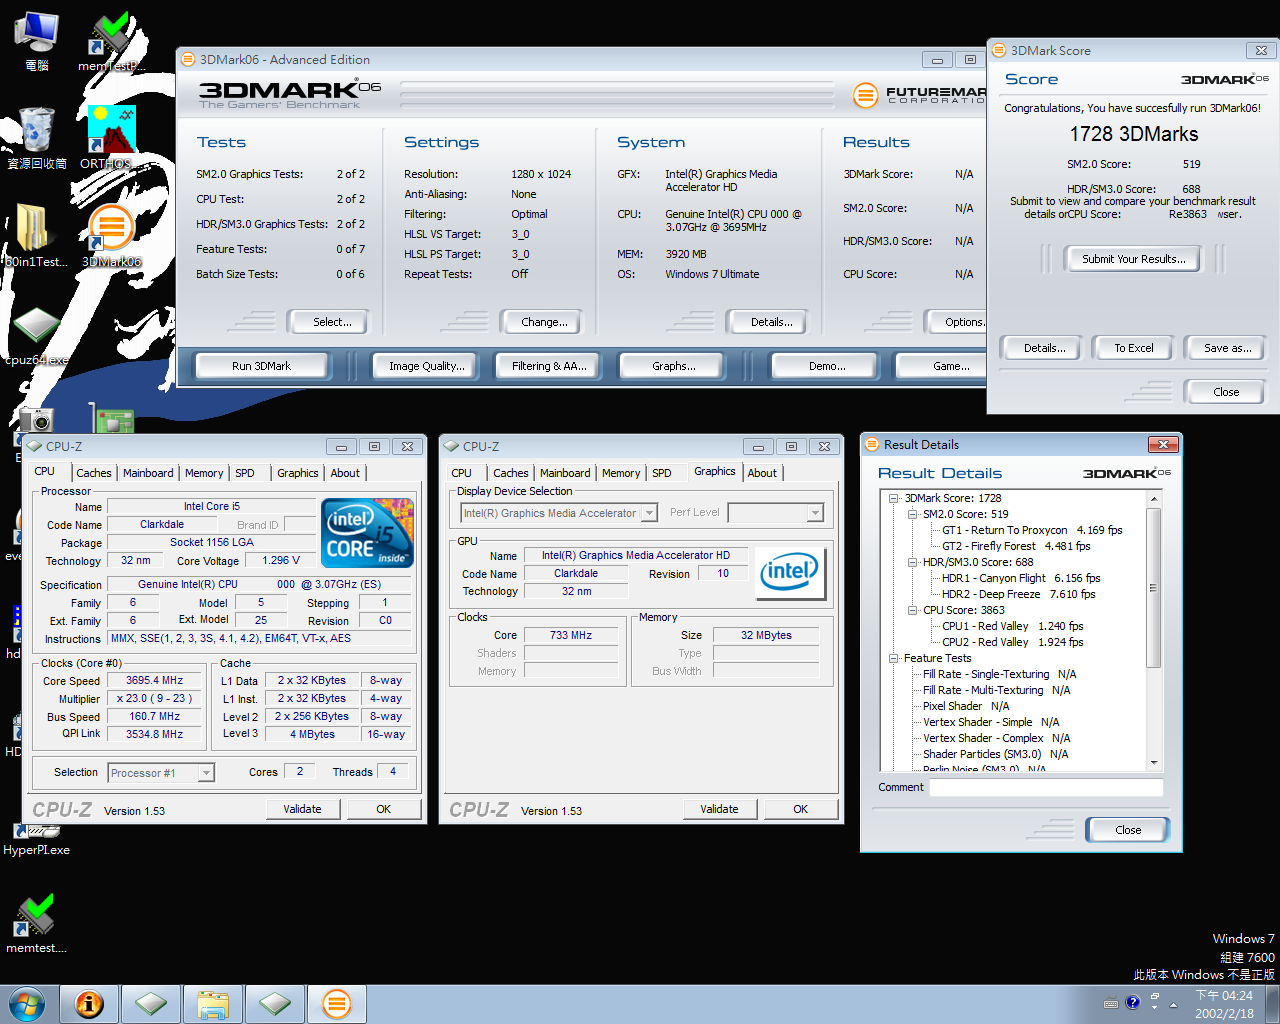Click the Comment input field

click(x=1046, y=787)
